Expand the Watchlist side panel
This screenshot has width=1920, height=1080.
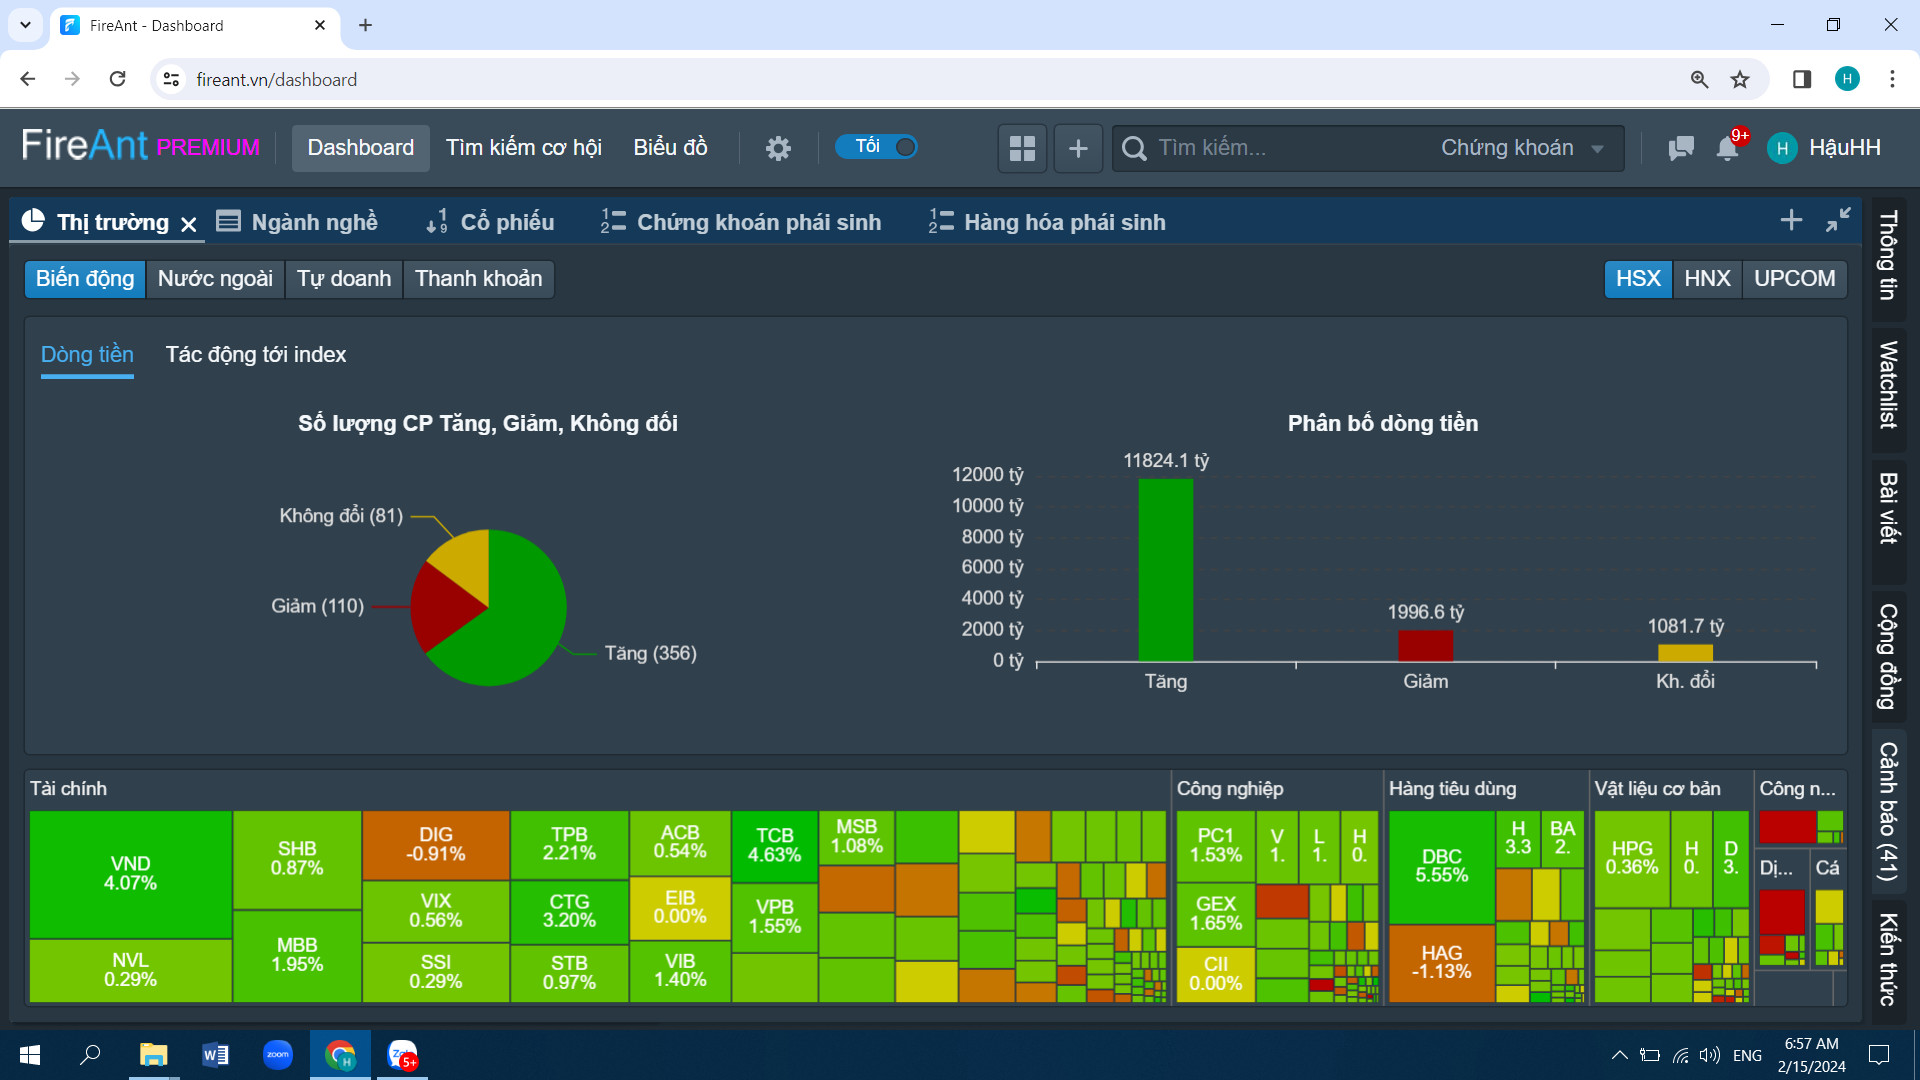[x=1888, y=385]
